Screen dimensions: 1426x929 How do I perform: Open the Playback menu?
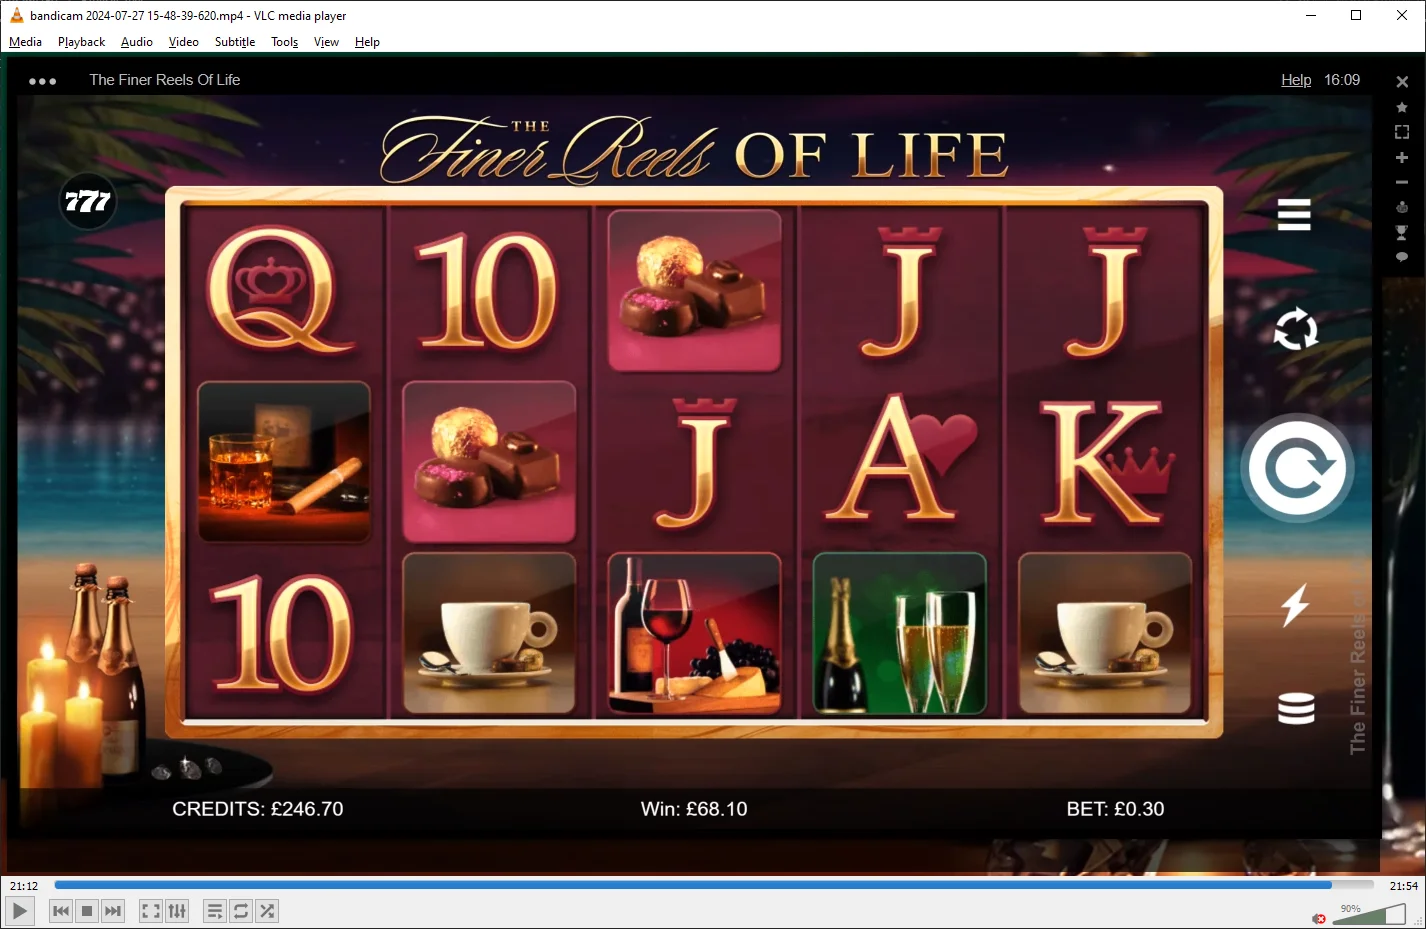pos(81,42)
